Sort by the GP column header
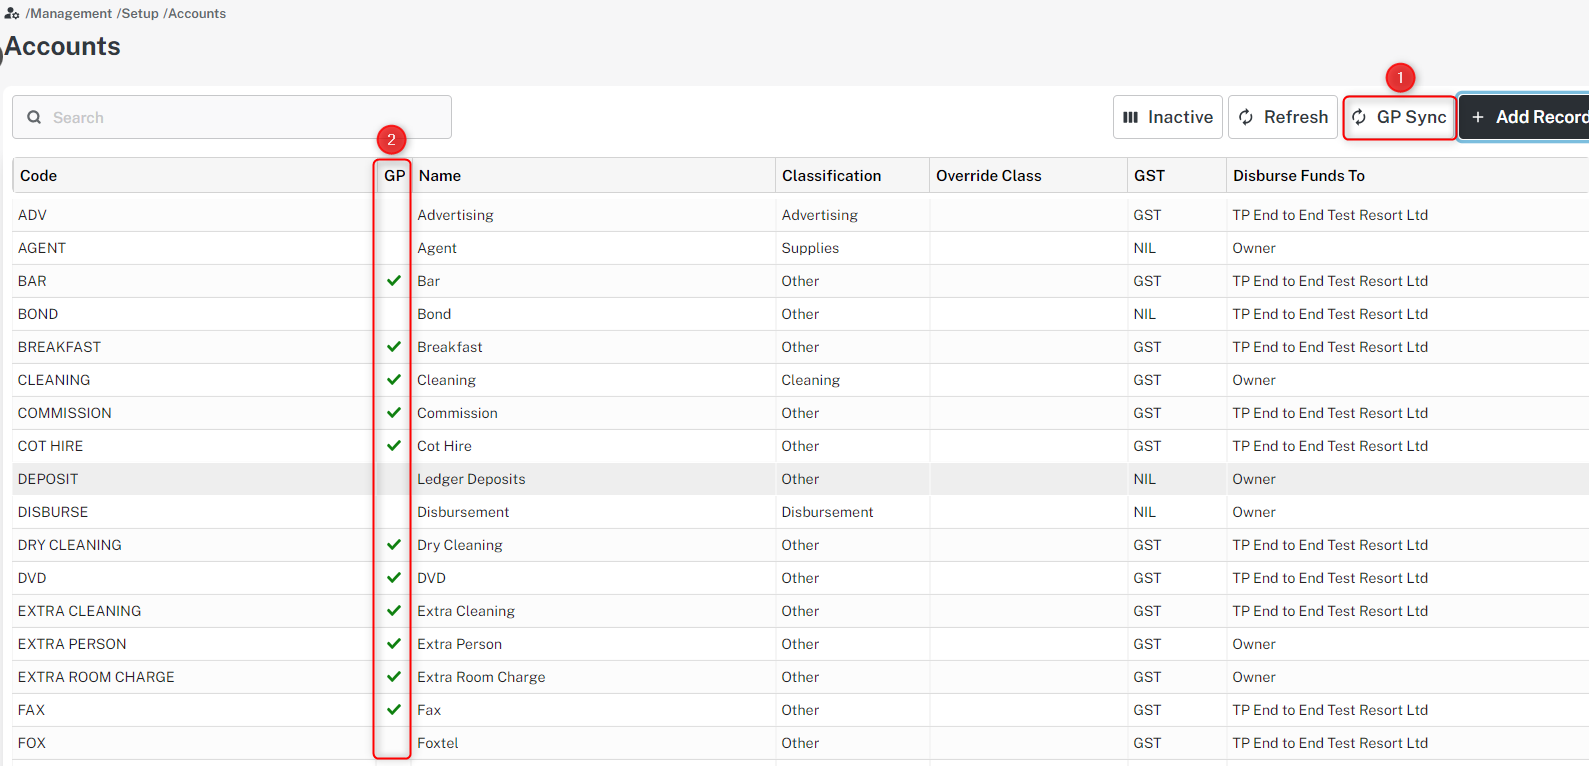Image resolution: width=1589 pixels, height=766 pixels. click(x=394, y=176)
